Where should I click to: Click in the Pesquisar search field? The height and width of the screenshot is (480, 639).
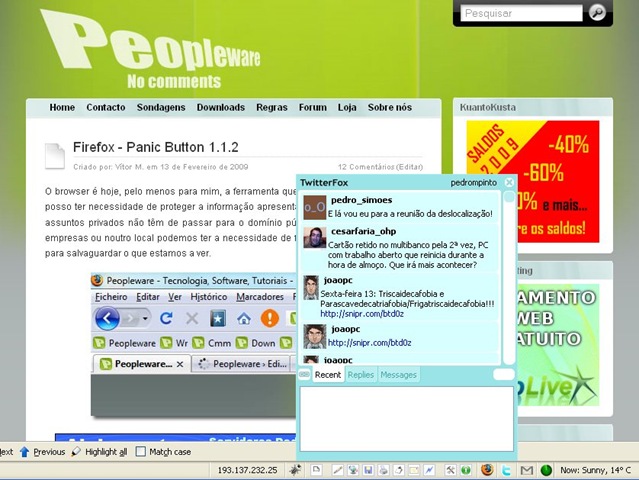pos(521,13)
